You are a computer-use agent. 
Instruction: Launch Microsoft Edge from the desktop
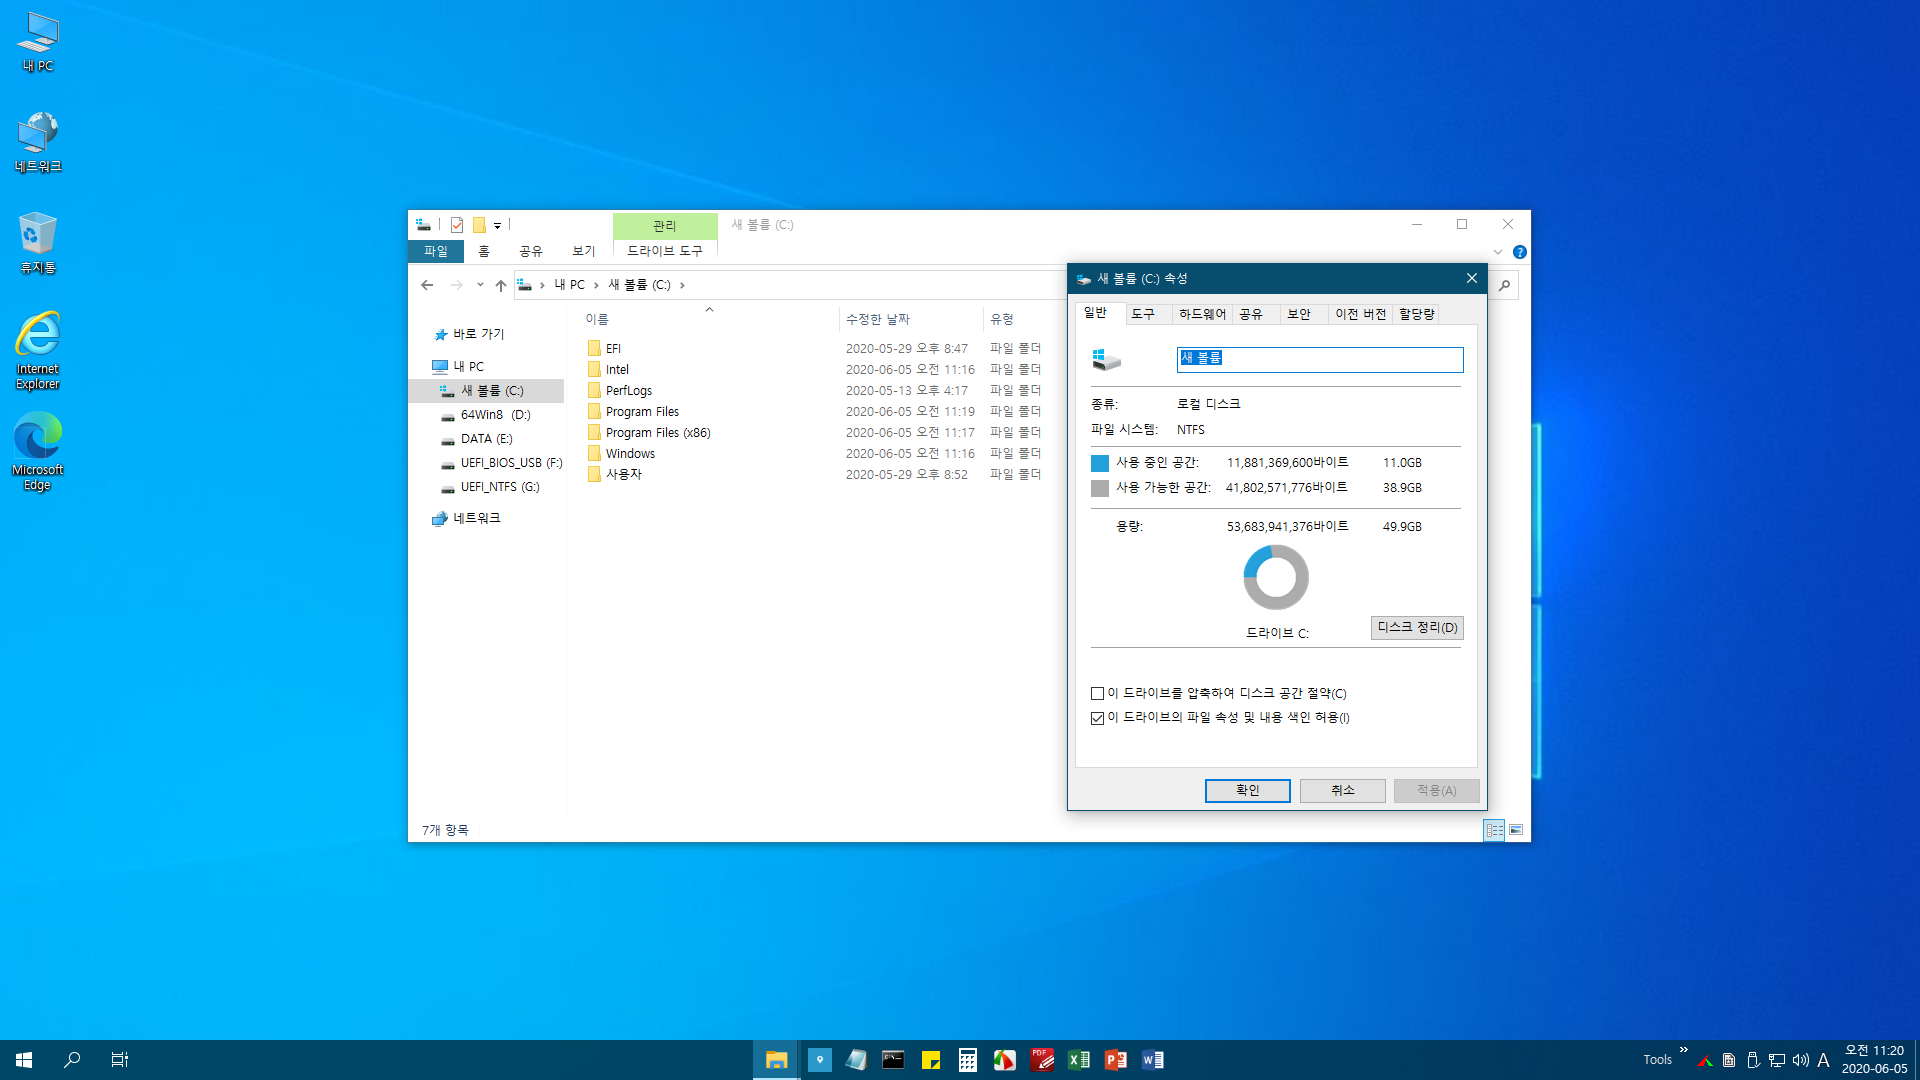(38, 452)
